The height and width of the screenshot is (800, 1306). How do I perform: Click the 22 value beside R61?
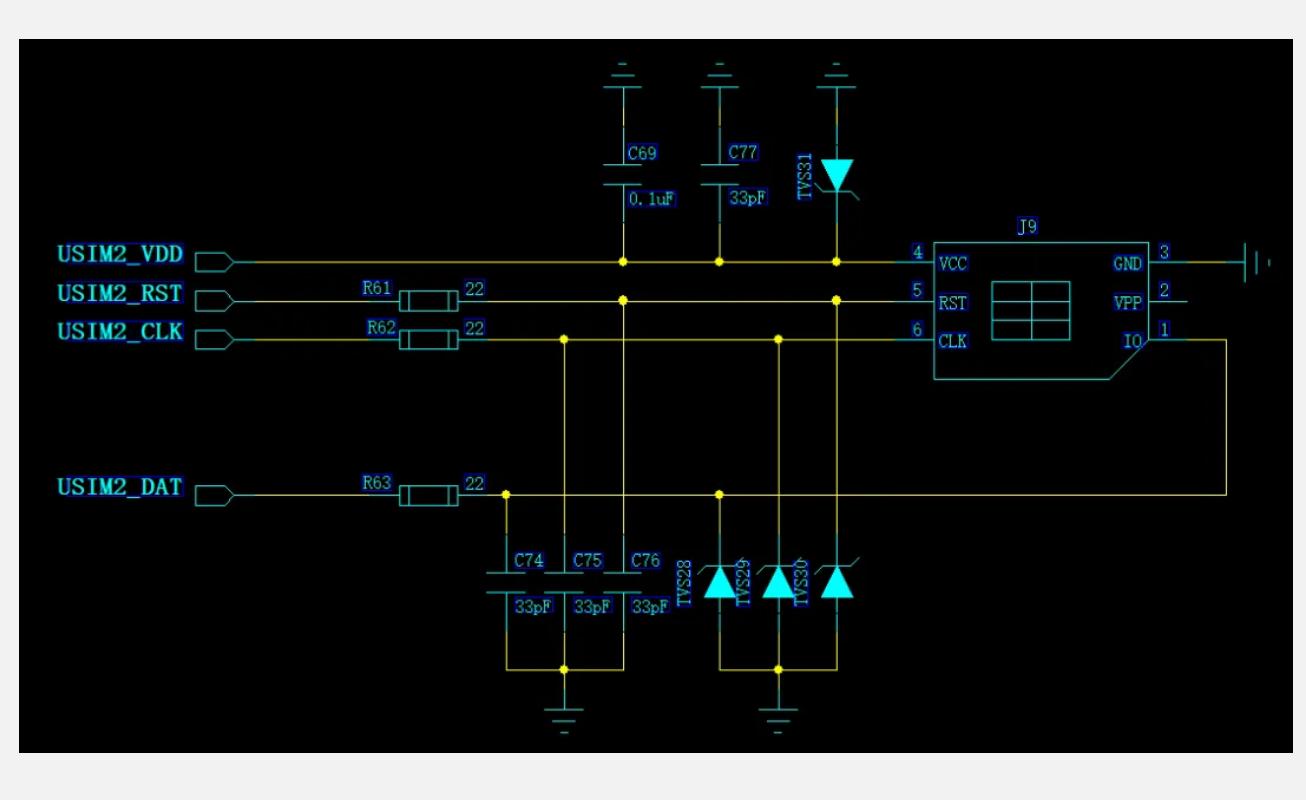[475, 289]
